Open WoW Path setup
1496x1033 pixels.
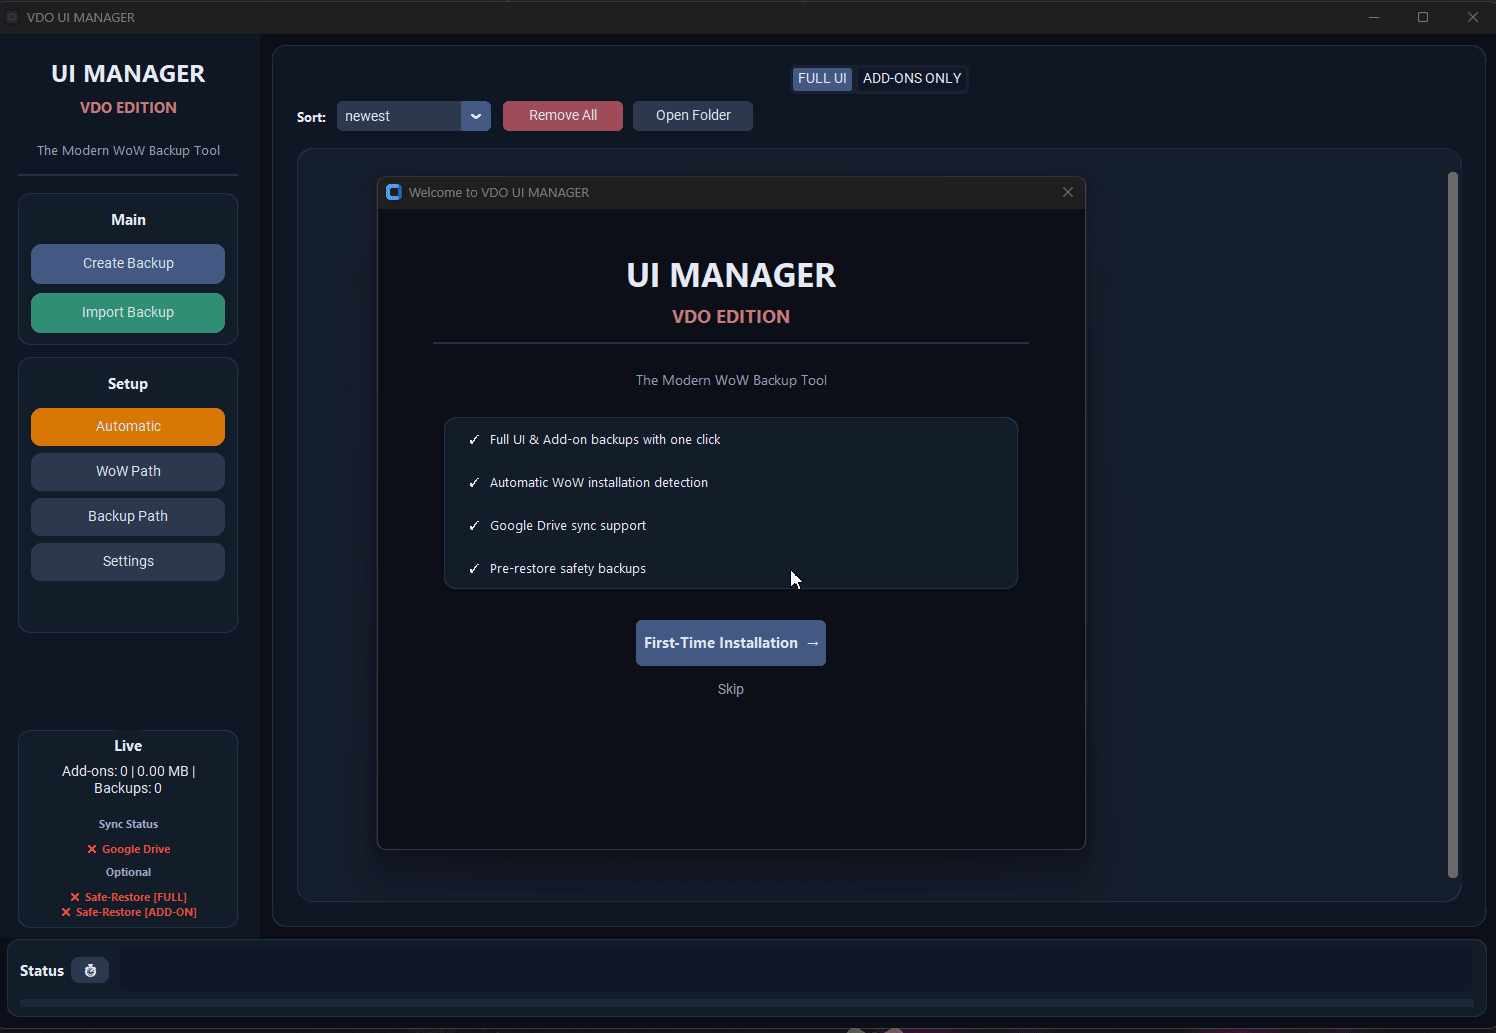128,471
